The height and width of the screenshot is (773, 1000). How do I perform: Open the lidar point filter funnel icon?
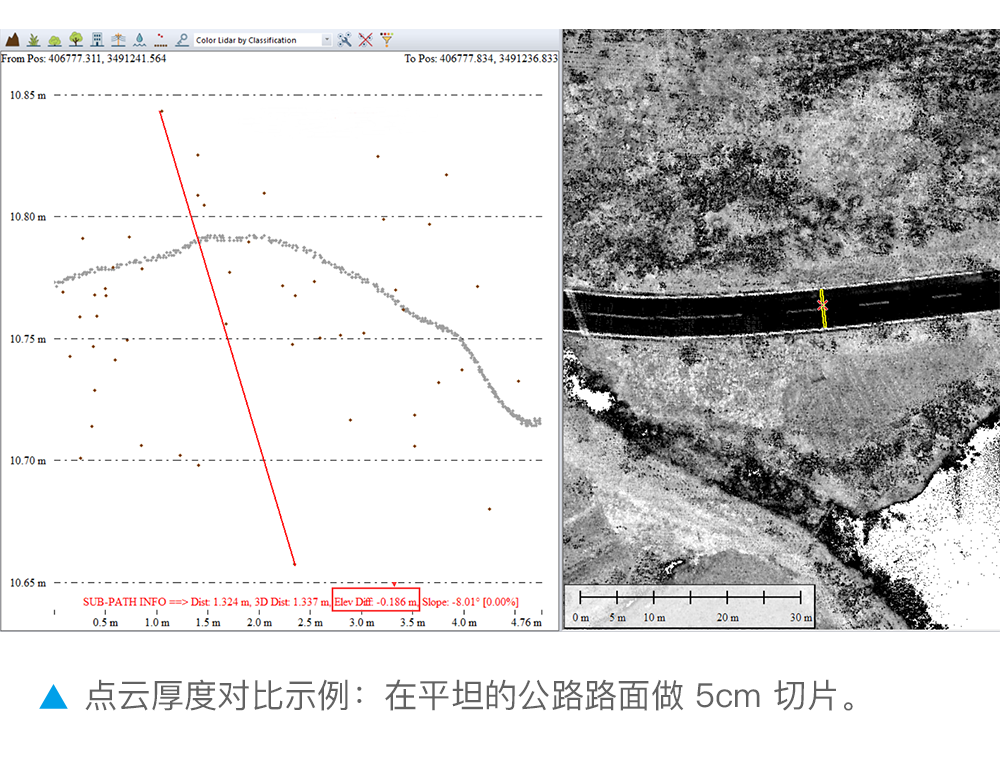click(x=387, y=40)
